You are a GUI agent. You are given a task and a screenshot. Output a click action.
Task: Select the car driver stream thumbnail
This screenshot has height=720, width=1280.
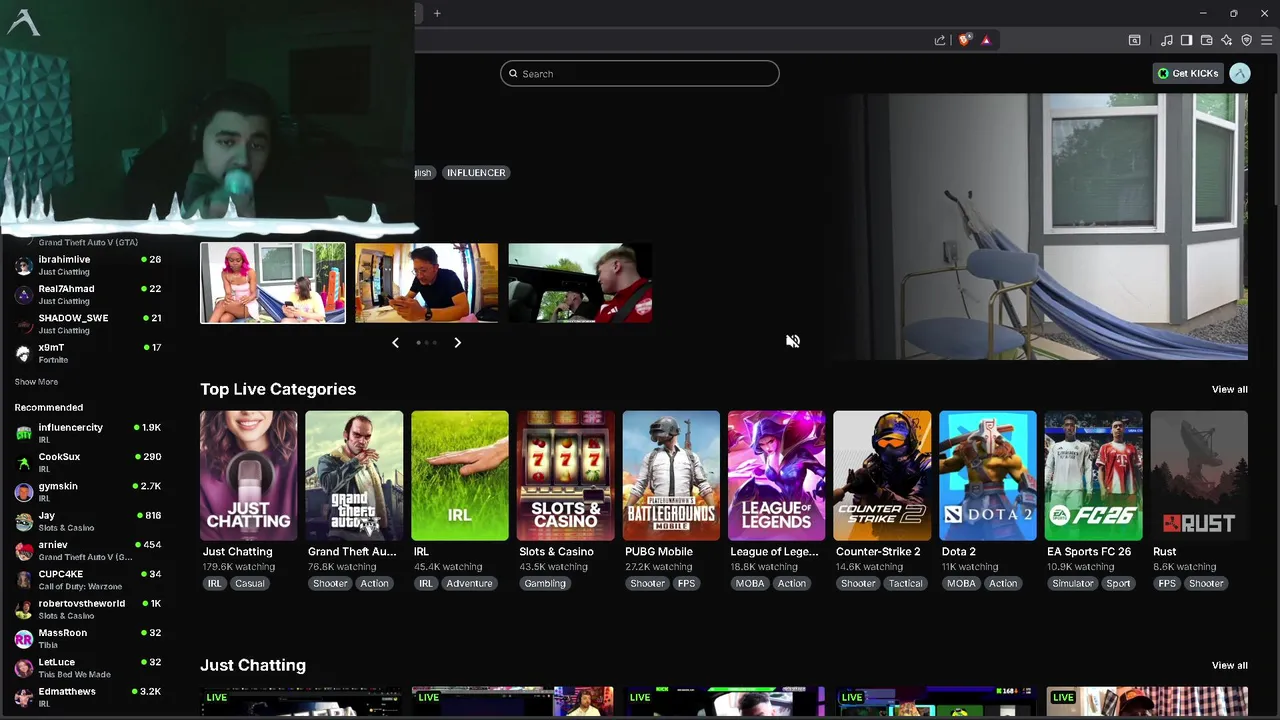[580, 283]
